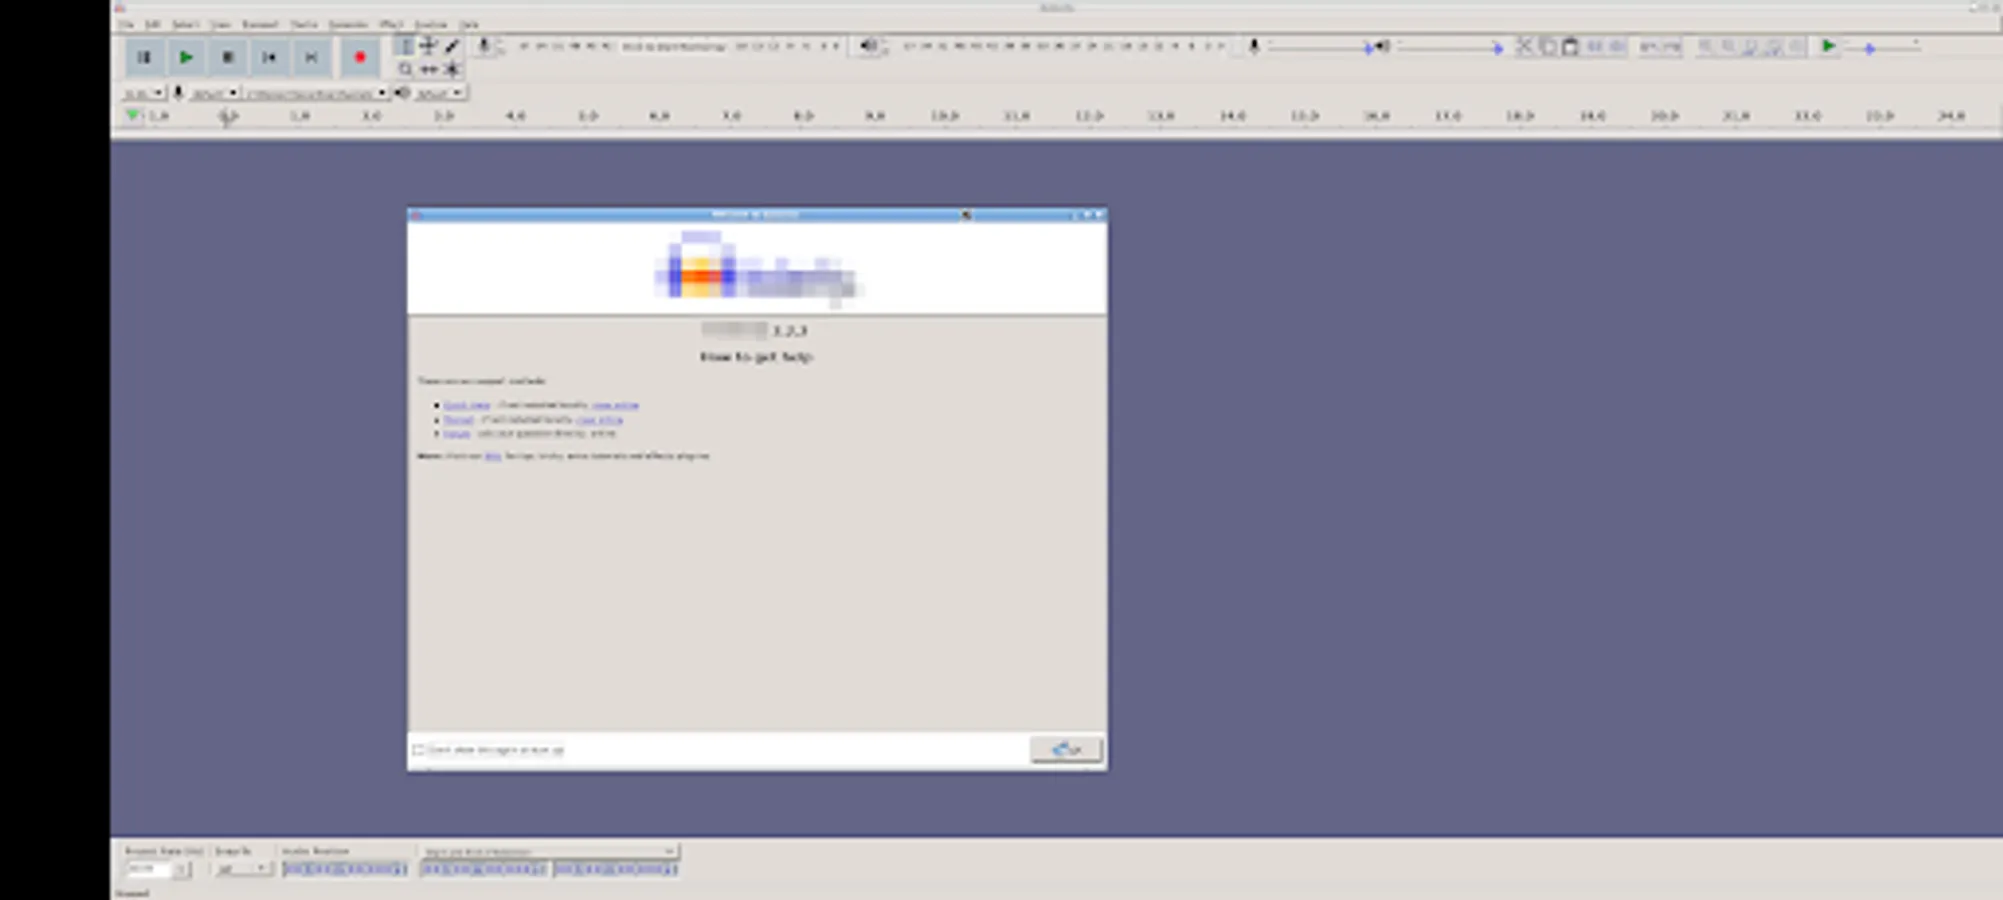The width and height of the screenshot is (2003, 900).
Task: Skip to the start of the track
Action: pyautogui.click(x=269, y=58)
